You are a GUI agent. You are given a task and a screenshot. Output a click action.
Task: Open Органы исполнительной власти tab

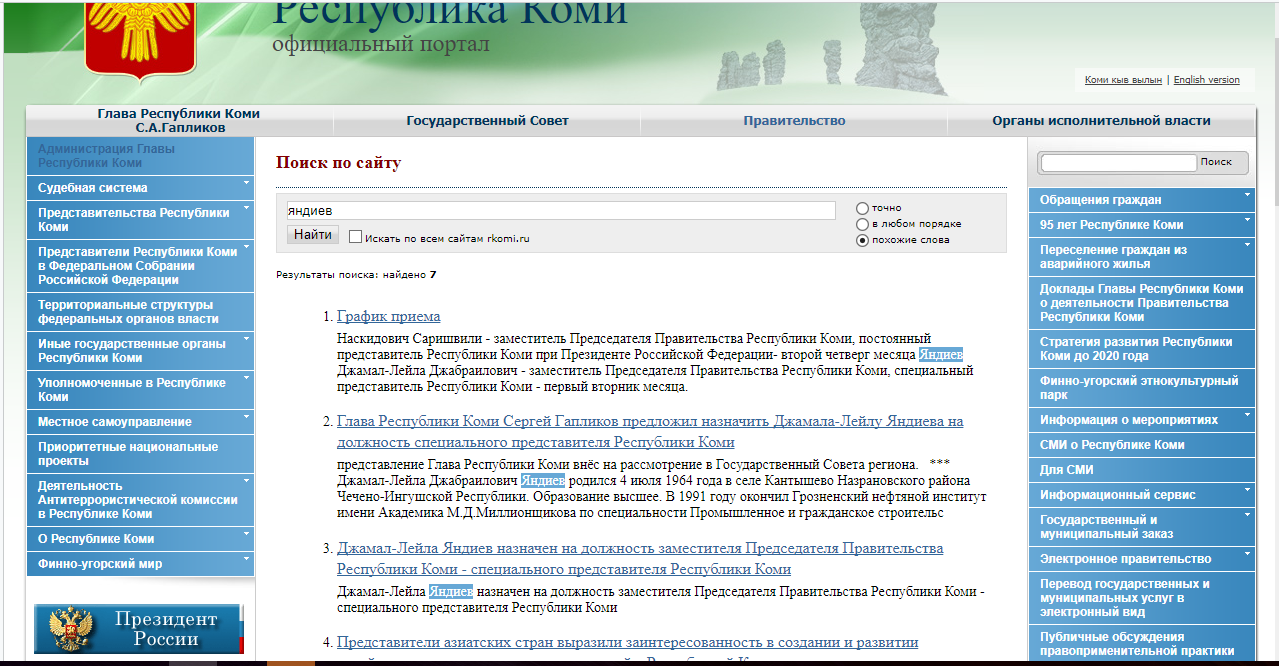click(x=1101, y=121)
